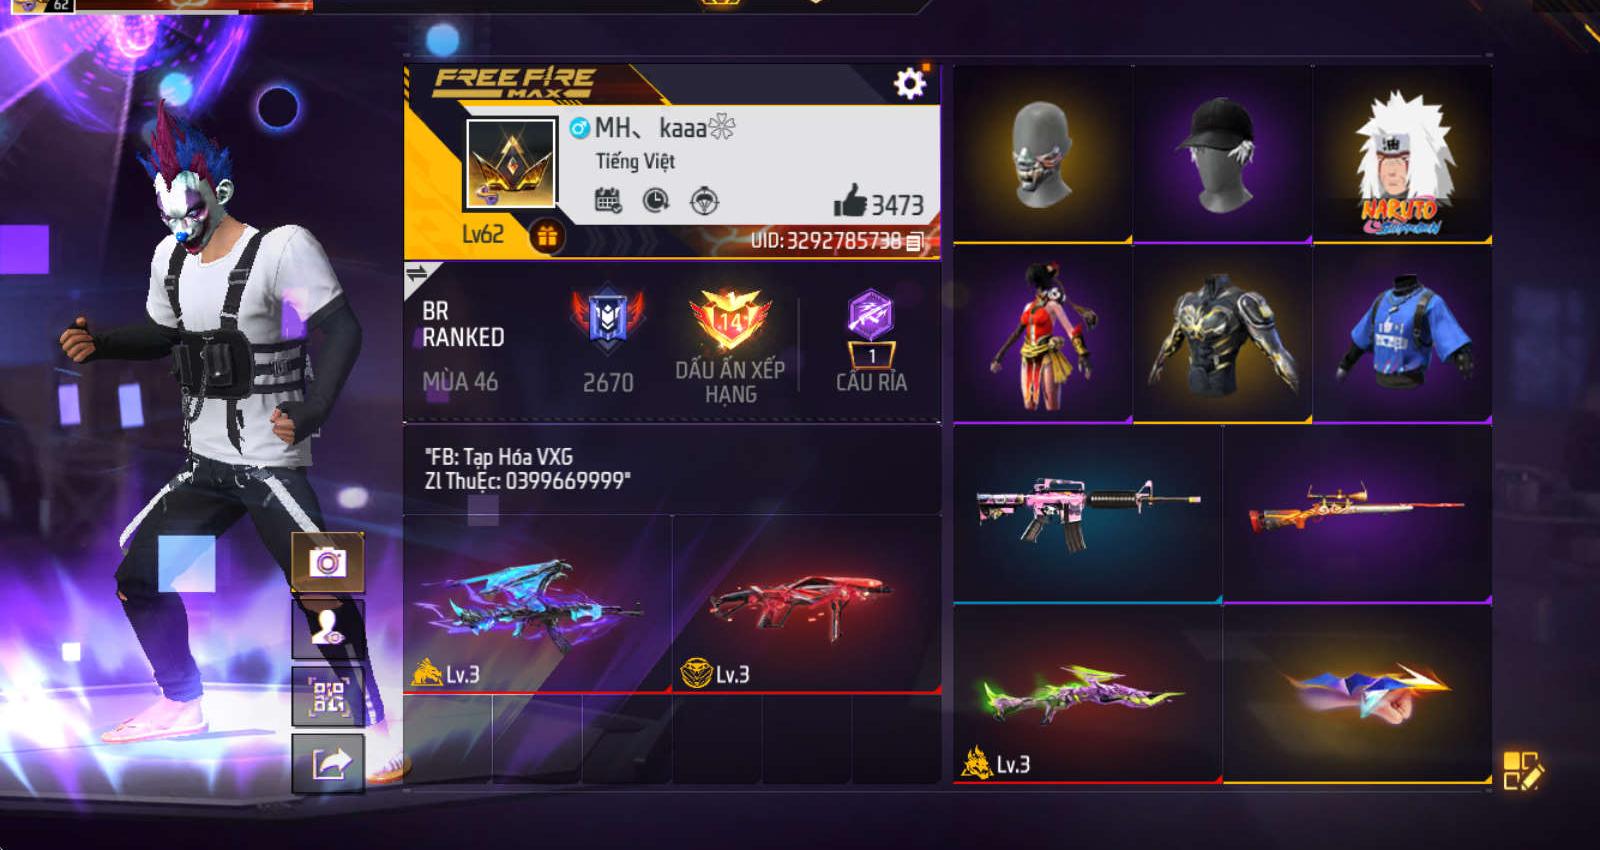This screenshot has width=1600, height=850.
Task: Click the golden crown avatar picture
Action: [x=511, y=163]
